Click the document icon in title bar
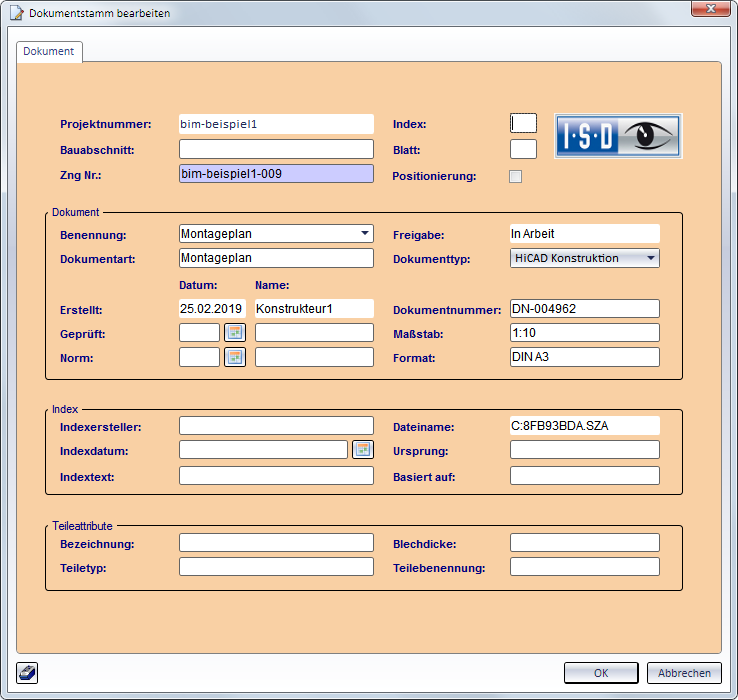The image size is (738, 700). tap(16, 13)
